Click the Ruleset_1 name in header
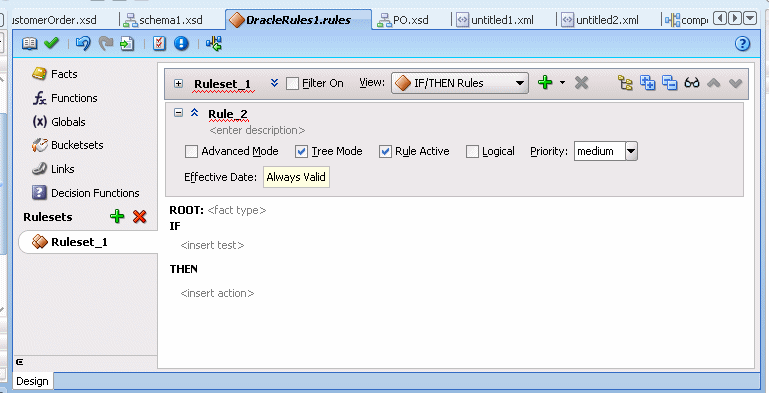 (223, 84)
